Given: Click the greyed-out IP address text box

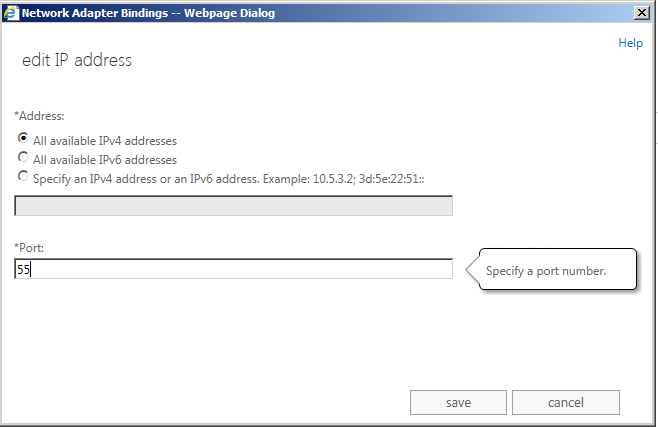Looking at the screenshot, I should [x=233, y=206].
